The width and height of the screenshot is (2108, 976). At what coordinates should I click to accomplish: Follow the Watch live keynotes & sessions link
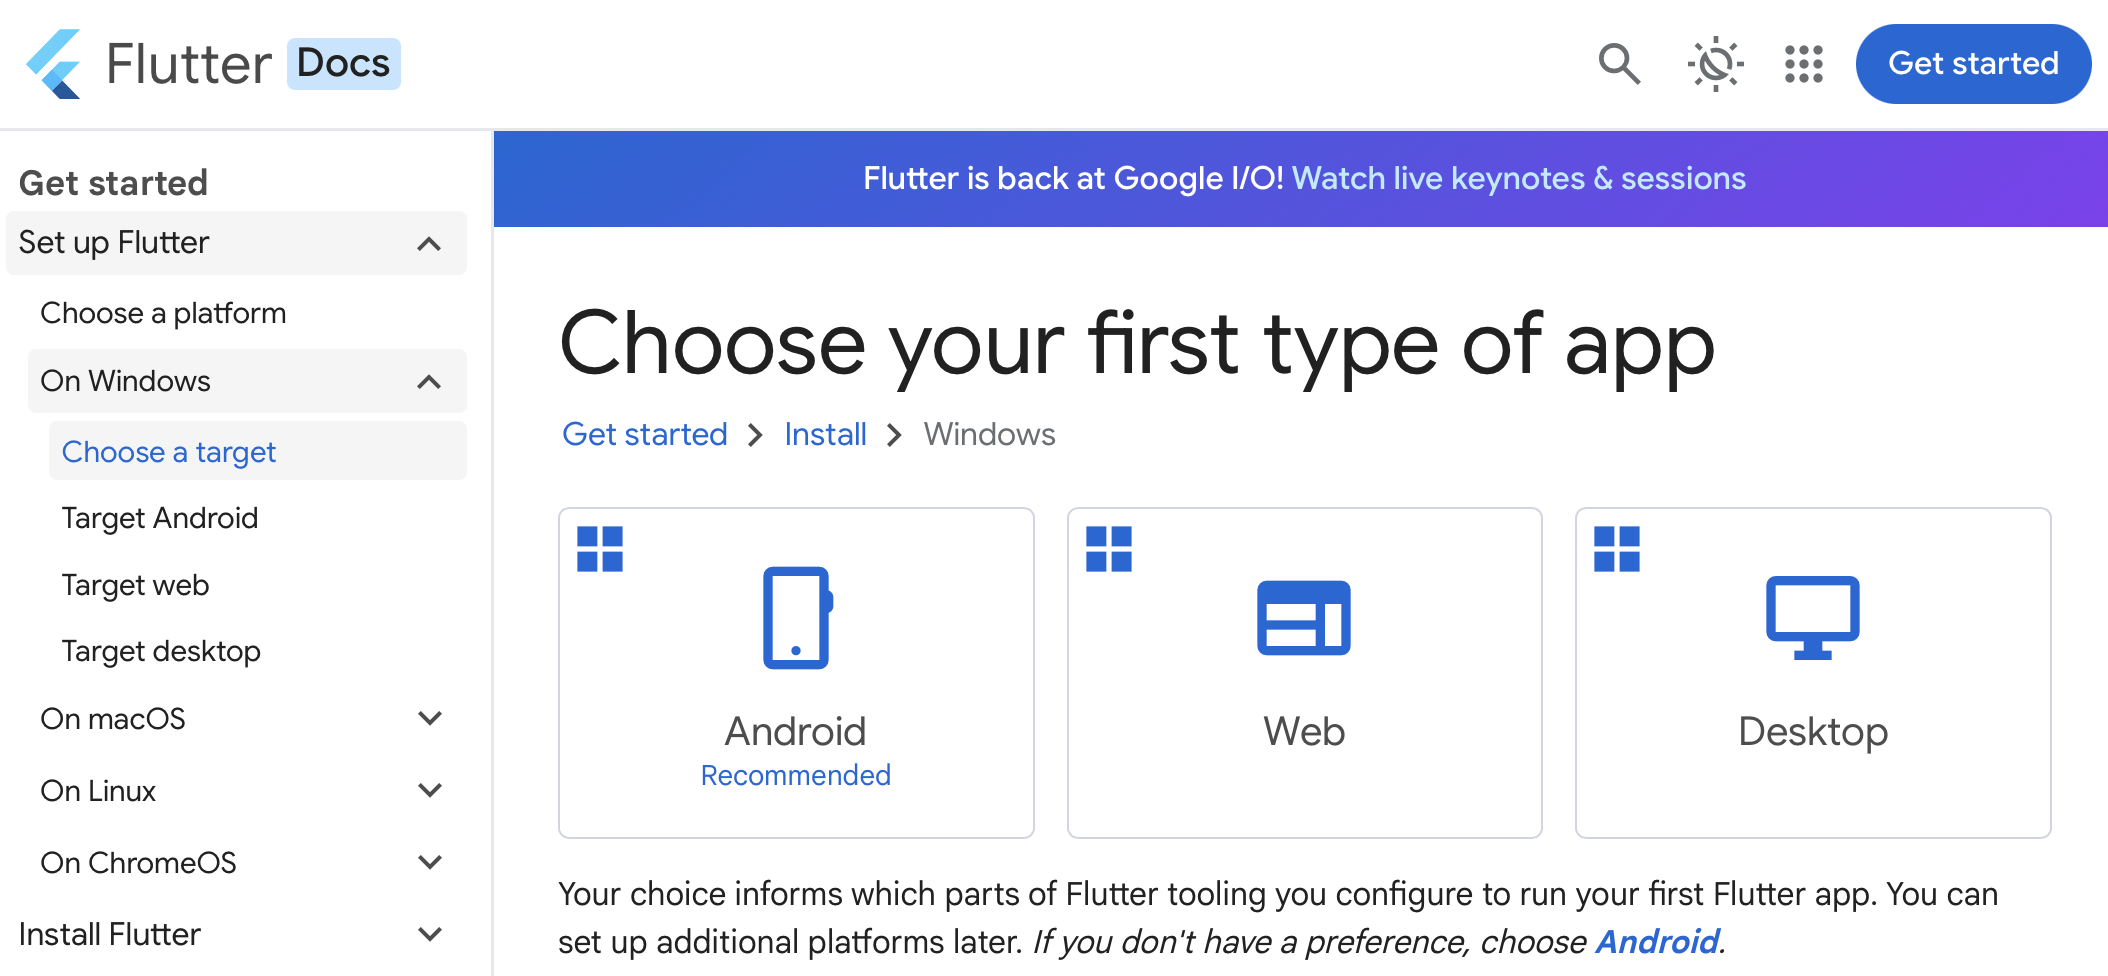1518,178
